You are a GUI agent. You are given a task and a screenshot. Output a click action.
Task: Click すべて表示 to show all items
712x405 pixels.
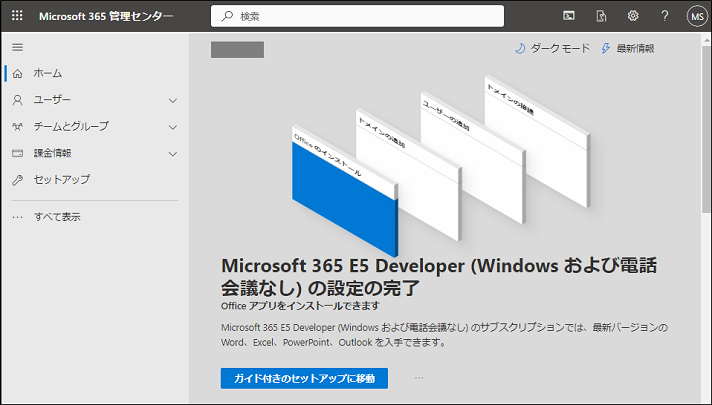(57, 217)
